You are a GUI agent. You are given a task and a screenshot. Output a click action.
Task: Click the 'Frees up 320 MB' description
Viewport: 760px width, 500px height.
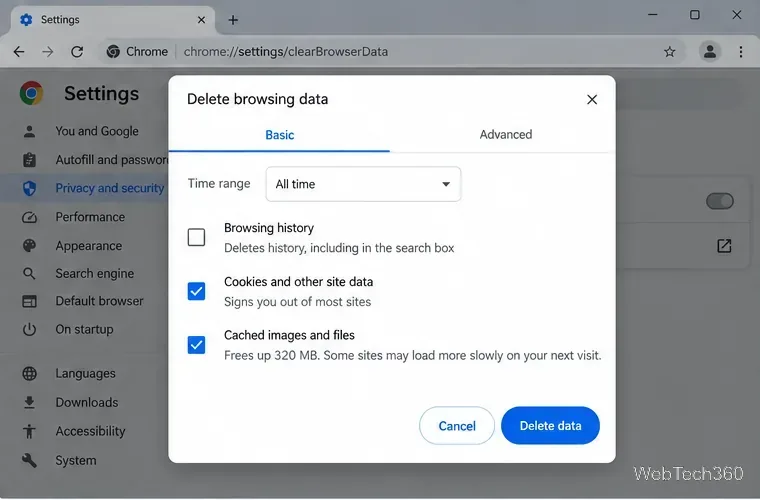pos(412,356)
